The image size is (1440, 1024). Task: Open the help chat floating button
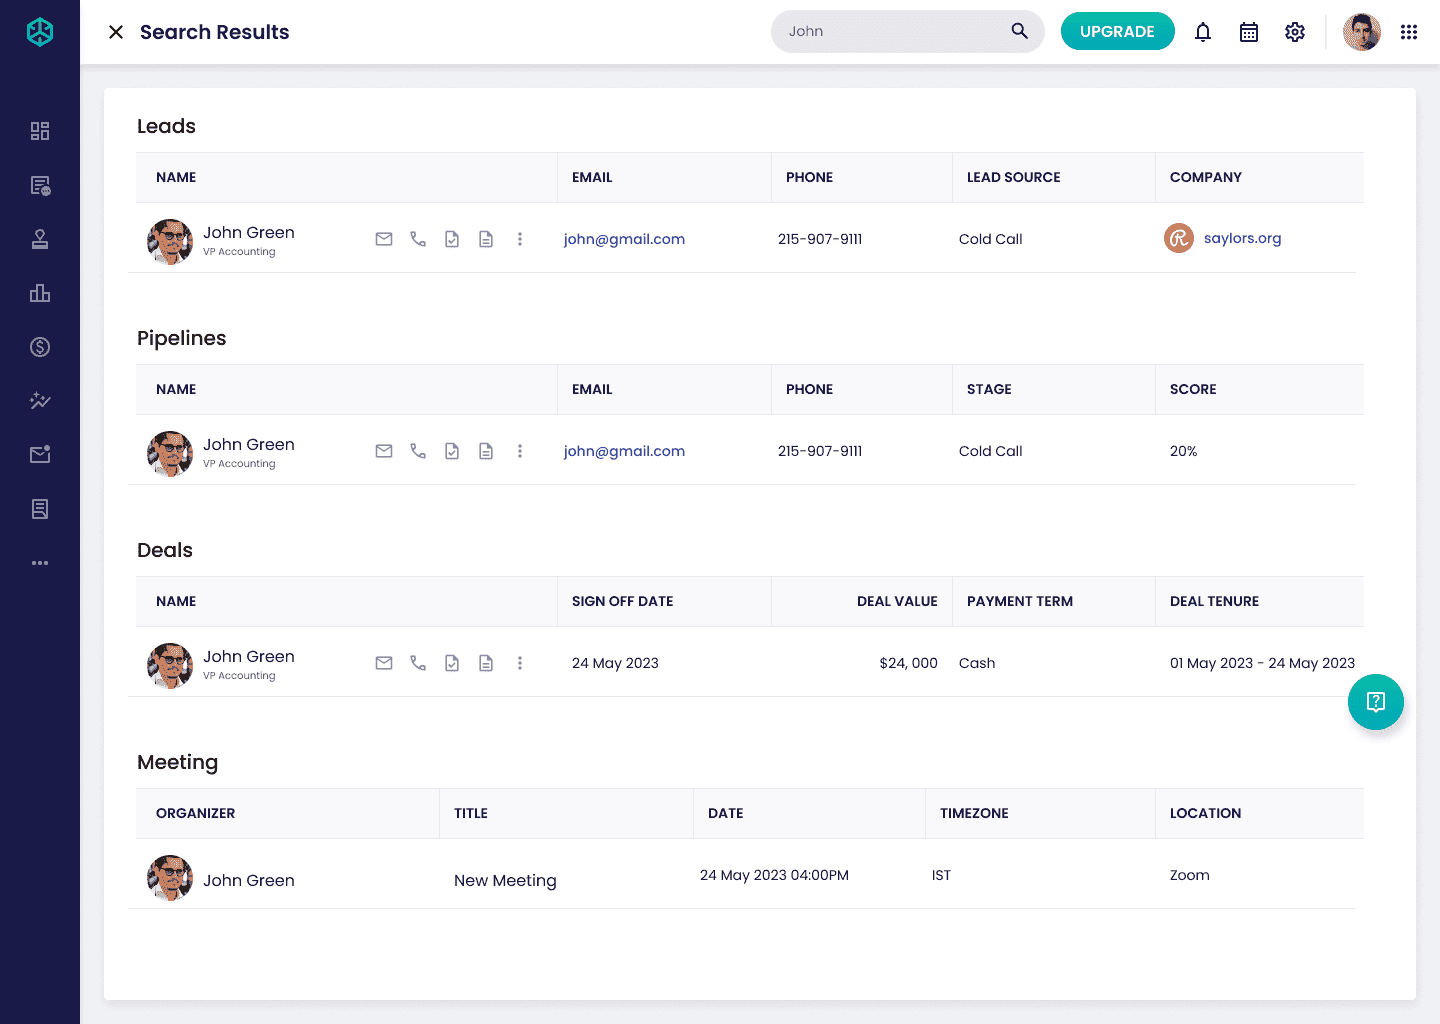1376,702
